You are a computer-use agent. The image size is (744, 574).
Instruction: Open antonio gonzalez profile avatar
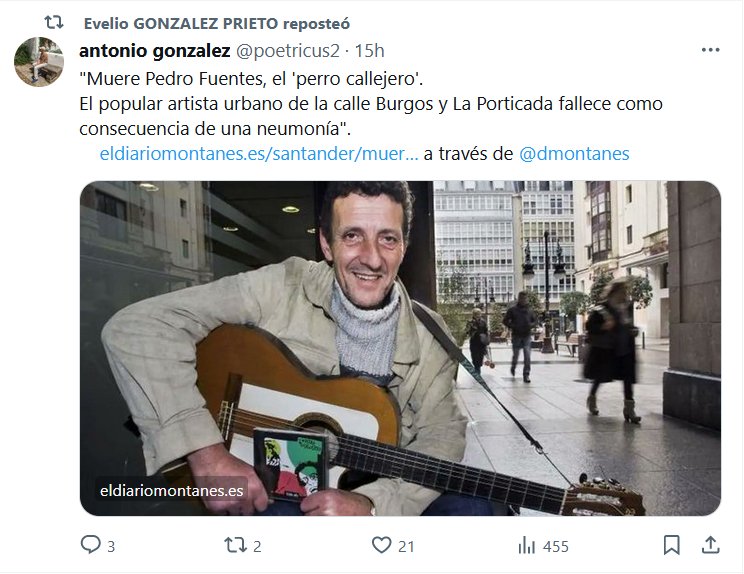39,62
